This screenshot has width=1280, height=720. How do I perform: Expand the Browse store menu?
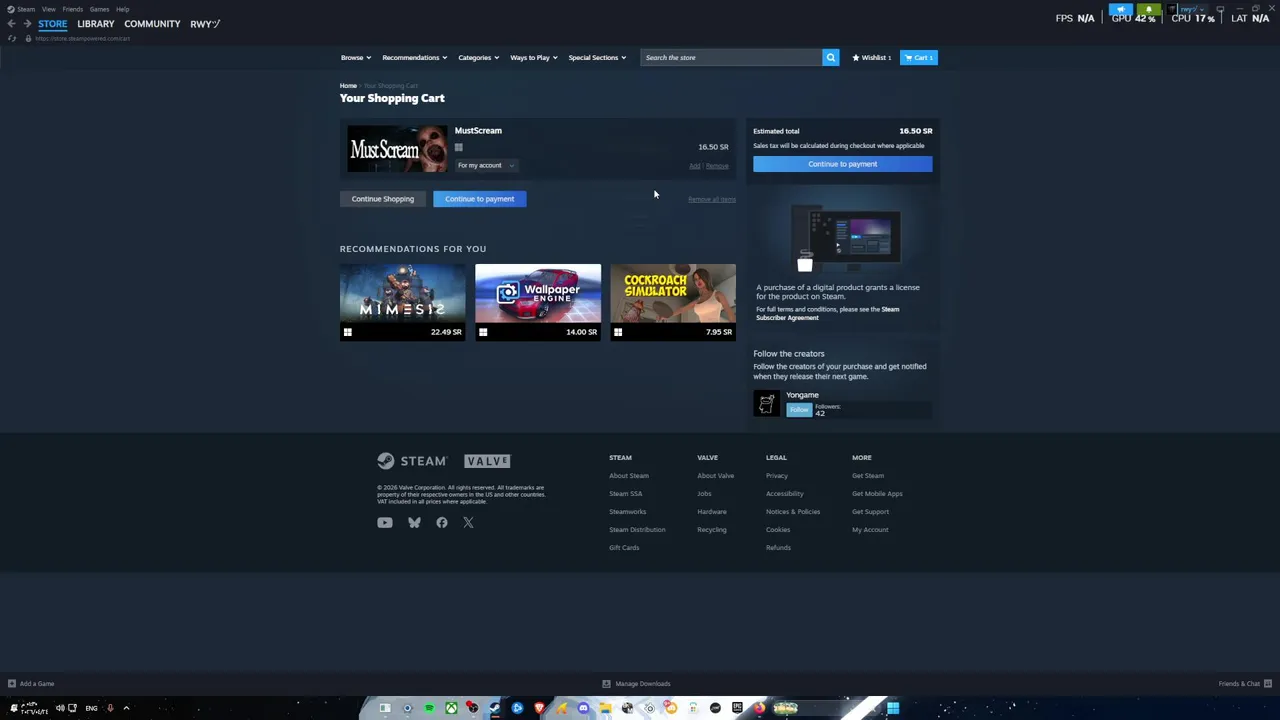pyautogui.click(x=355, y=57)
